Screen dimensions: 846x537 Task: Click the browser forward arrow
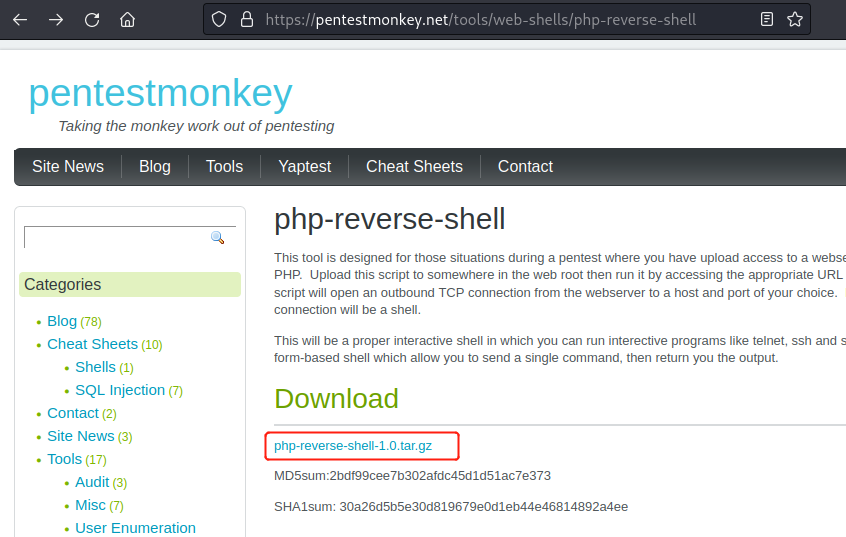point(56,19)
